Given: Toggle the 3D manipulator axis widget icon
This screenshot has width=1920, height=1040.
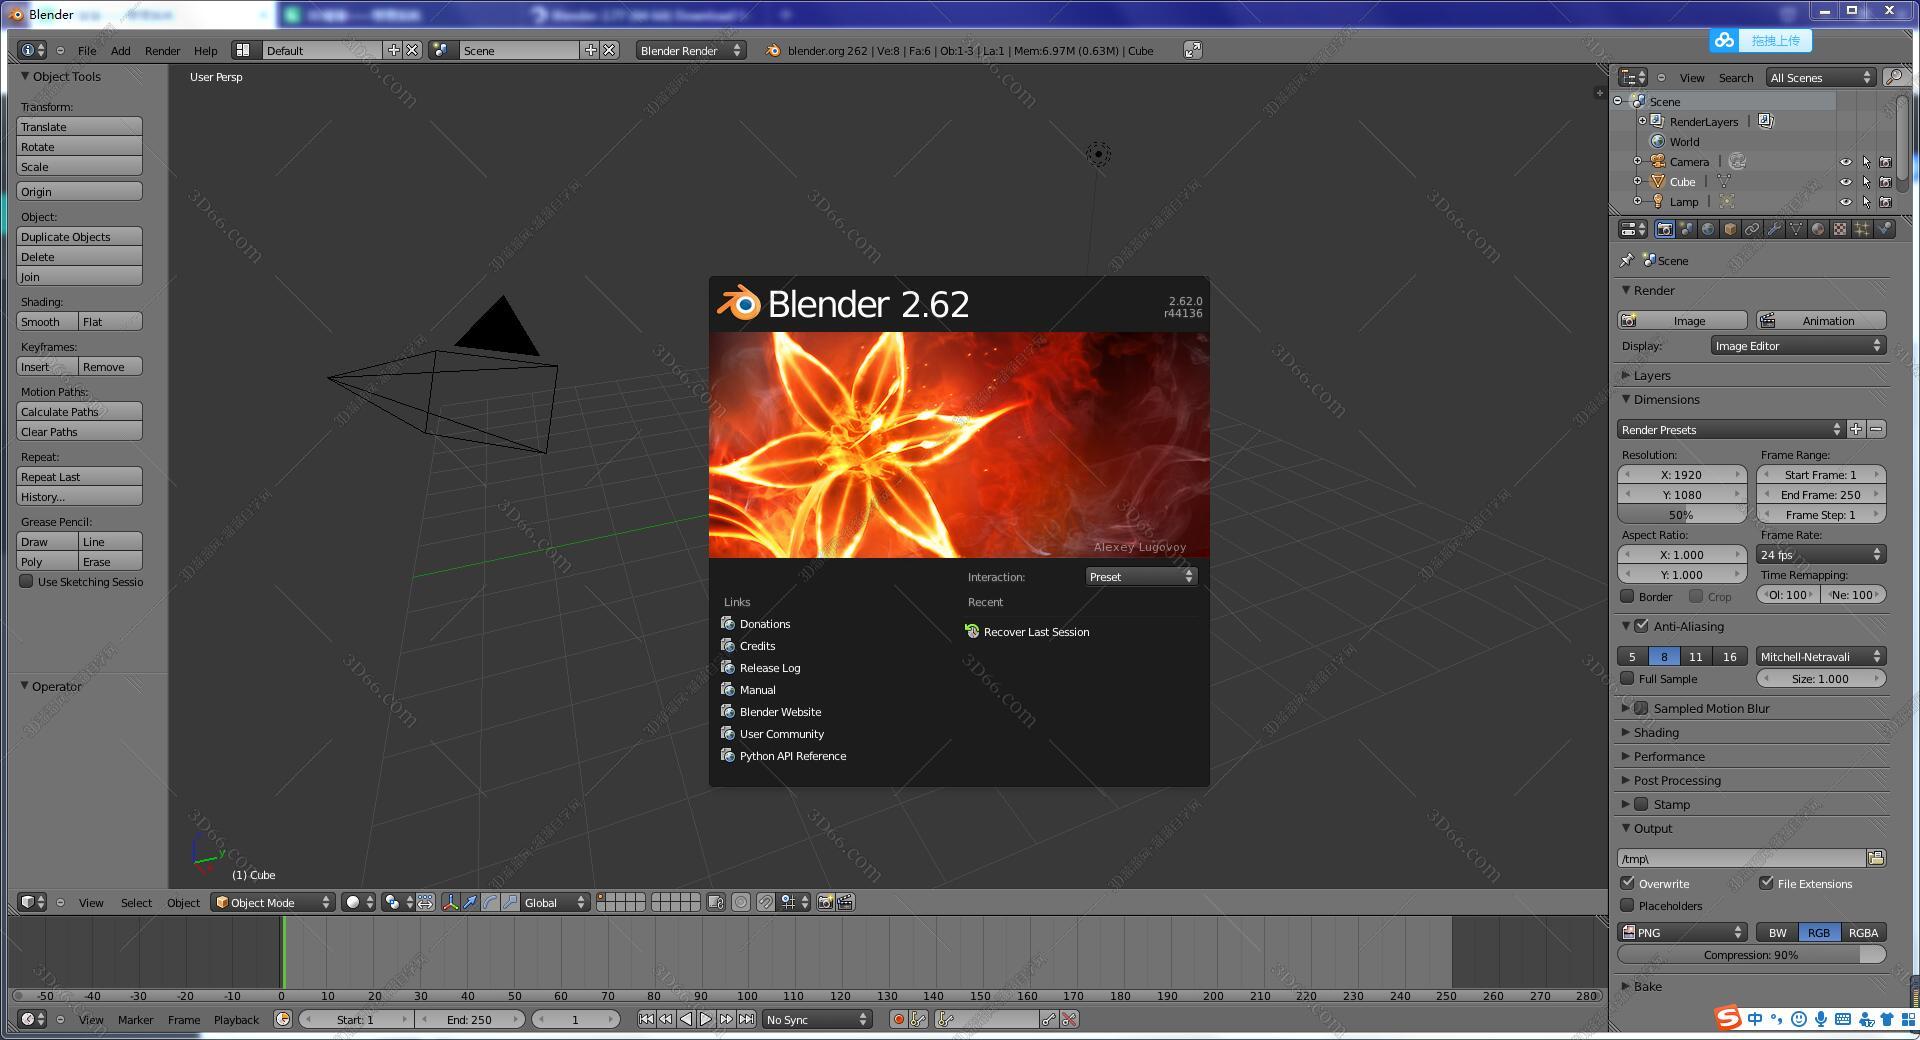Looking at the screenshot, I should (x=450, y=902).
